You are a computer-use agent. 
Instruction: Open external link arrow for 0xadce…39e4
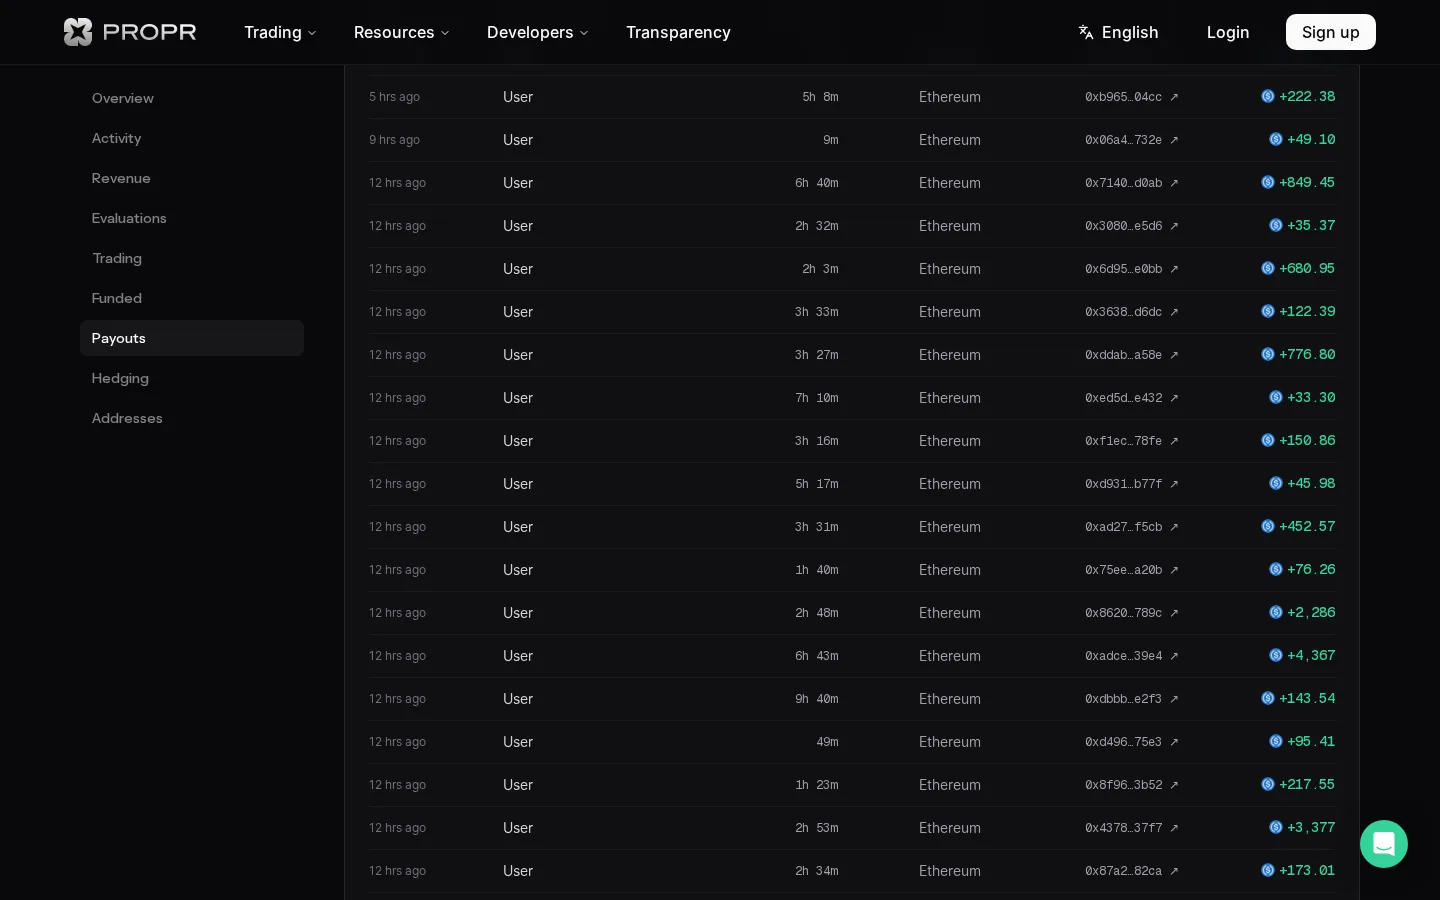(x=1174, y=656)
